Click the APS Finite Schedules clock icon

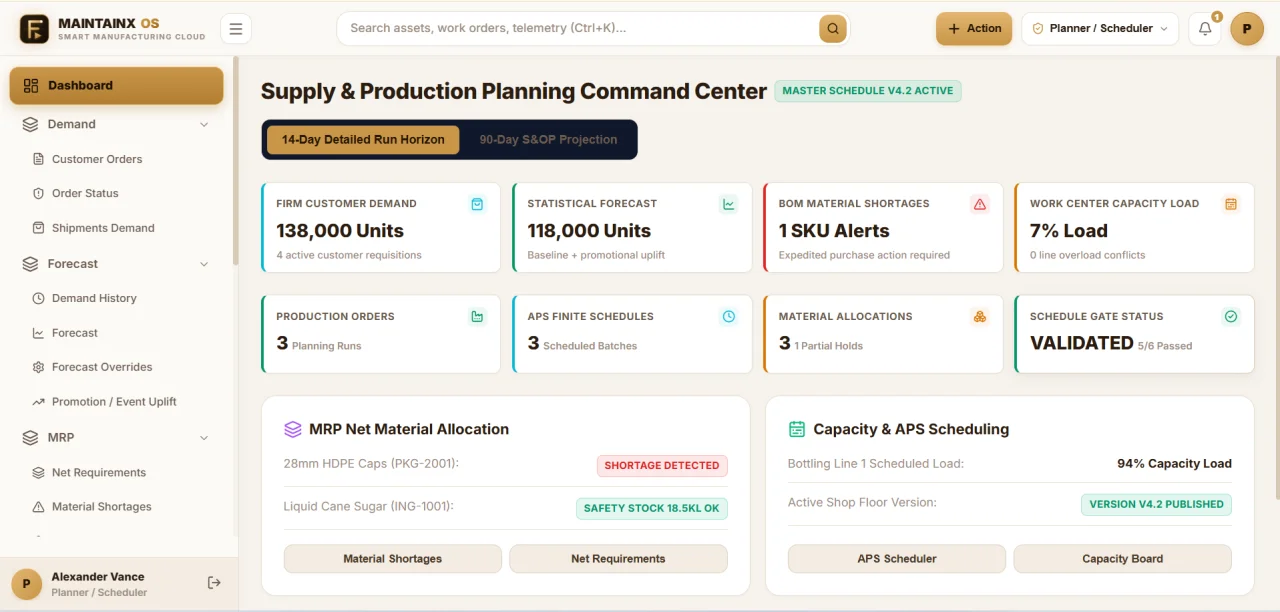(x=729, y=317)
